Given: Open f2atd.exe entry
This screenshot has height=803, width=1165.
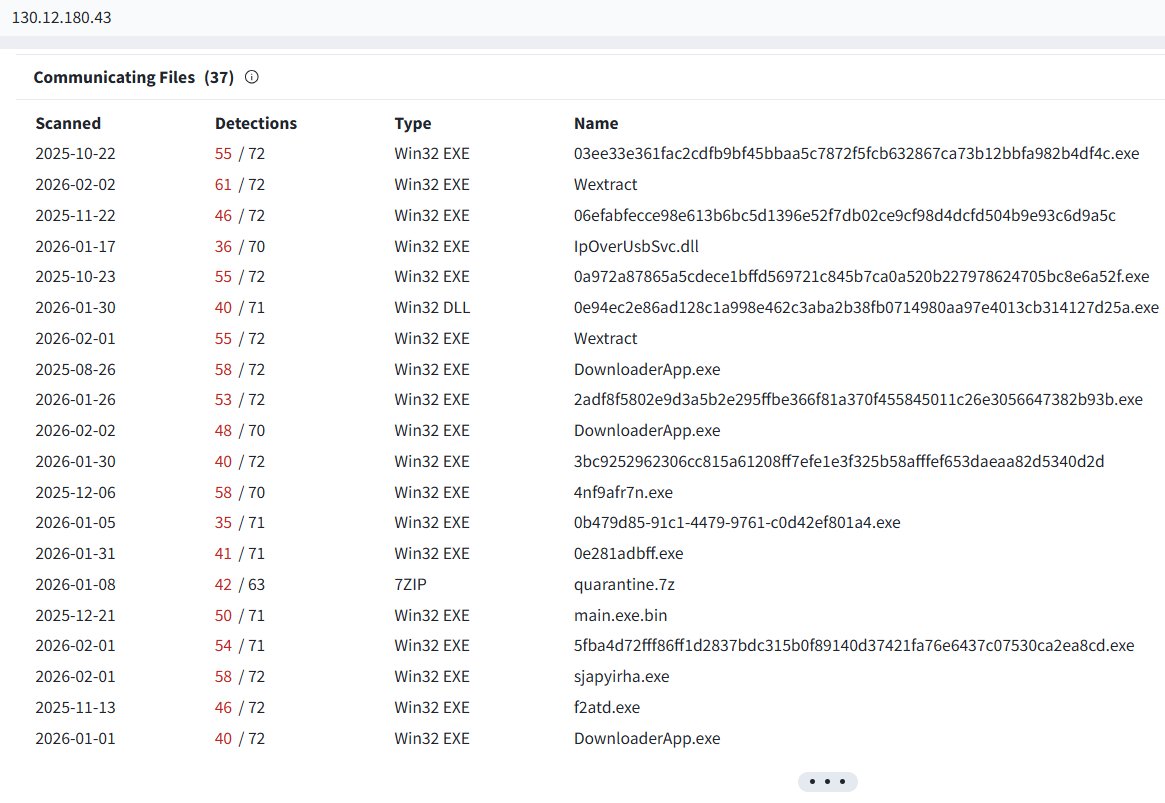Looking at the screenshot, I should (606, 708).
